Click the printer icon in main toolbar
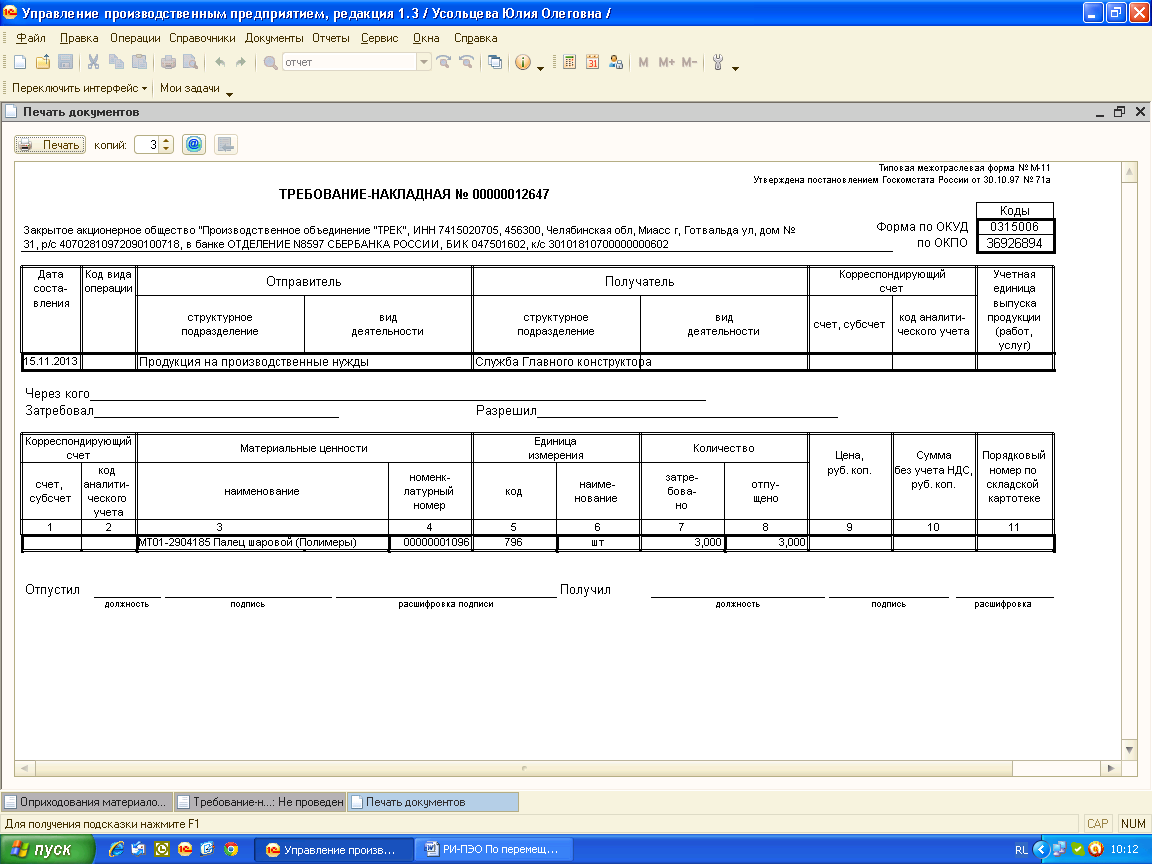1152x864 pixels. [168, 62]
